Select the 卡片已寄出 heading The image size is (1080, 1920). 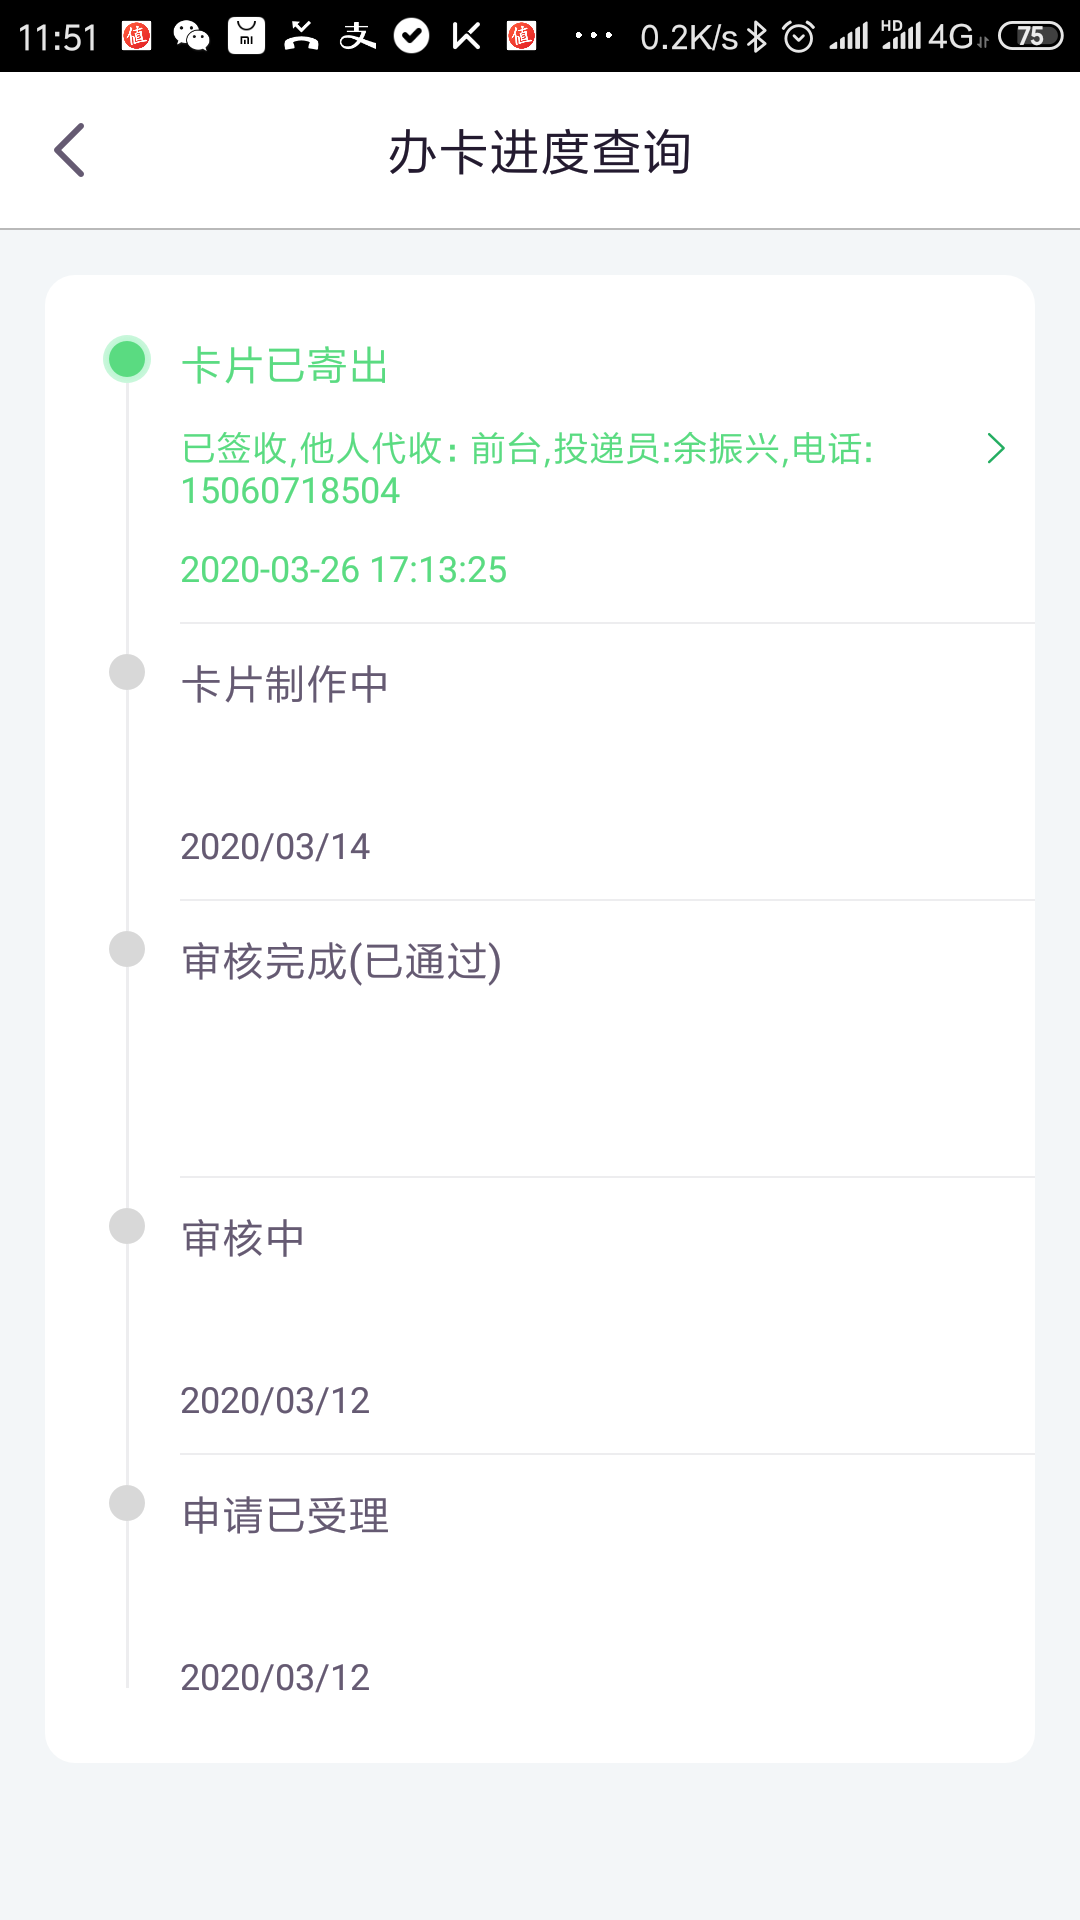click(285, 366)
